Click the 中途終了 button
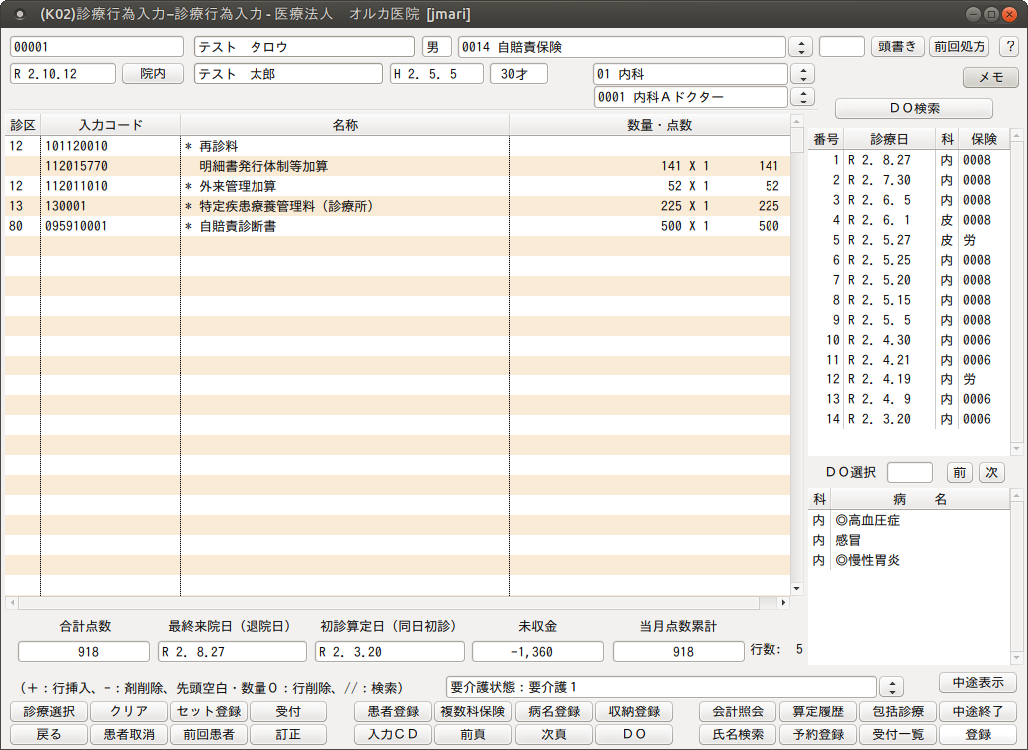The image size is (1028, 750). 977,711
